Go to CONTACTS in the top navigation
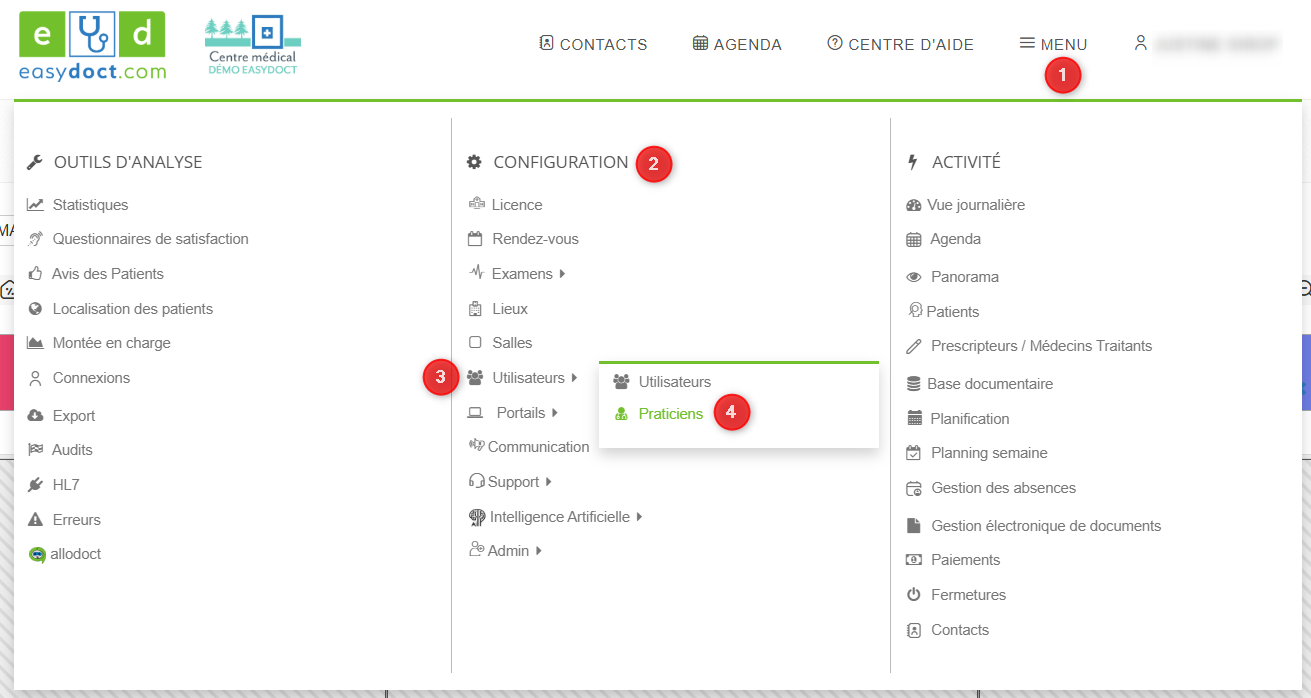 coord(593,44)
